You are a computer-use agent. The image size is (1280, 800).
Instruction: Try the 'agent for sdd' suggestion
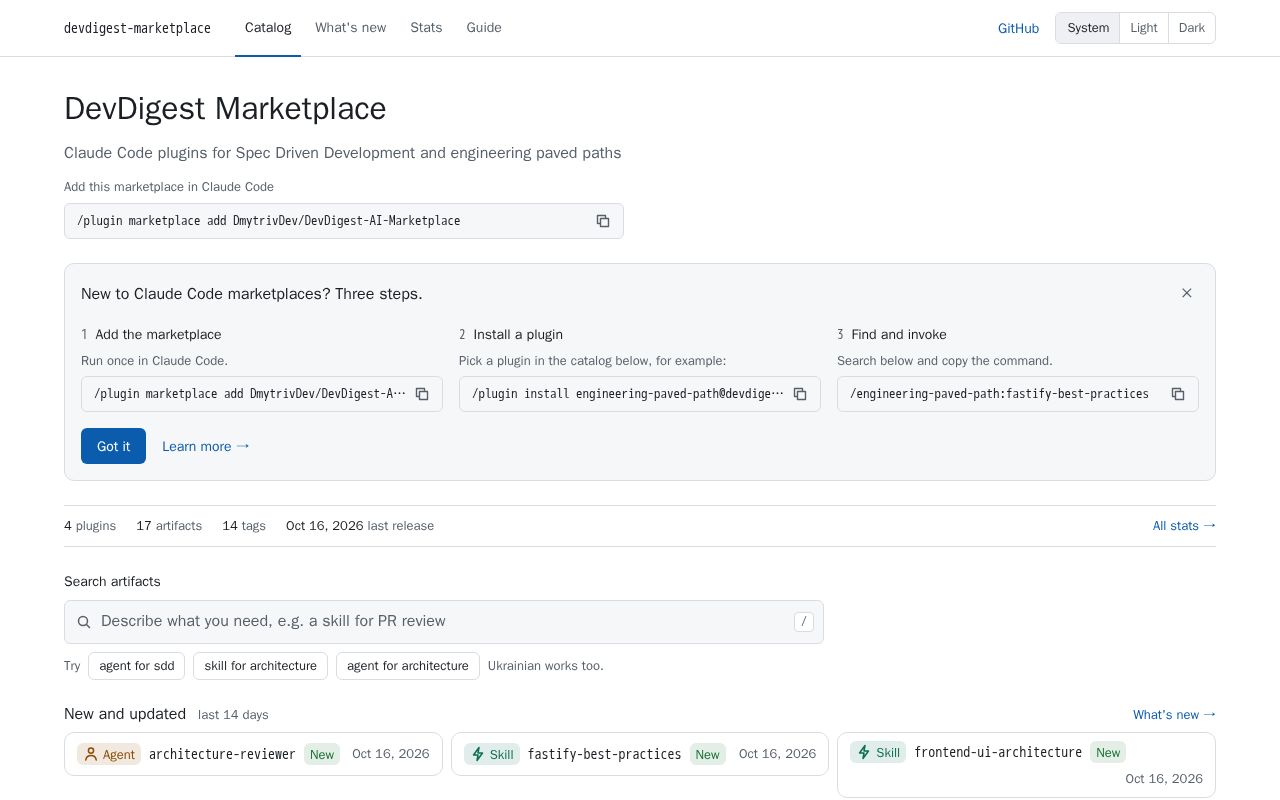137,666
